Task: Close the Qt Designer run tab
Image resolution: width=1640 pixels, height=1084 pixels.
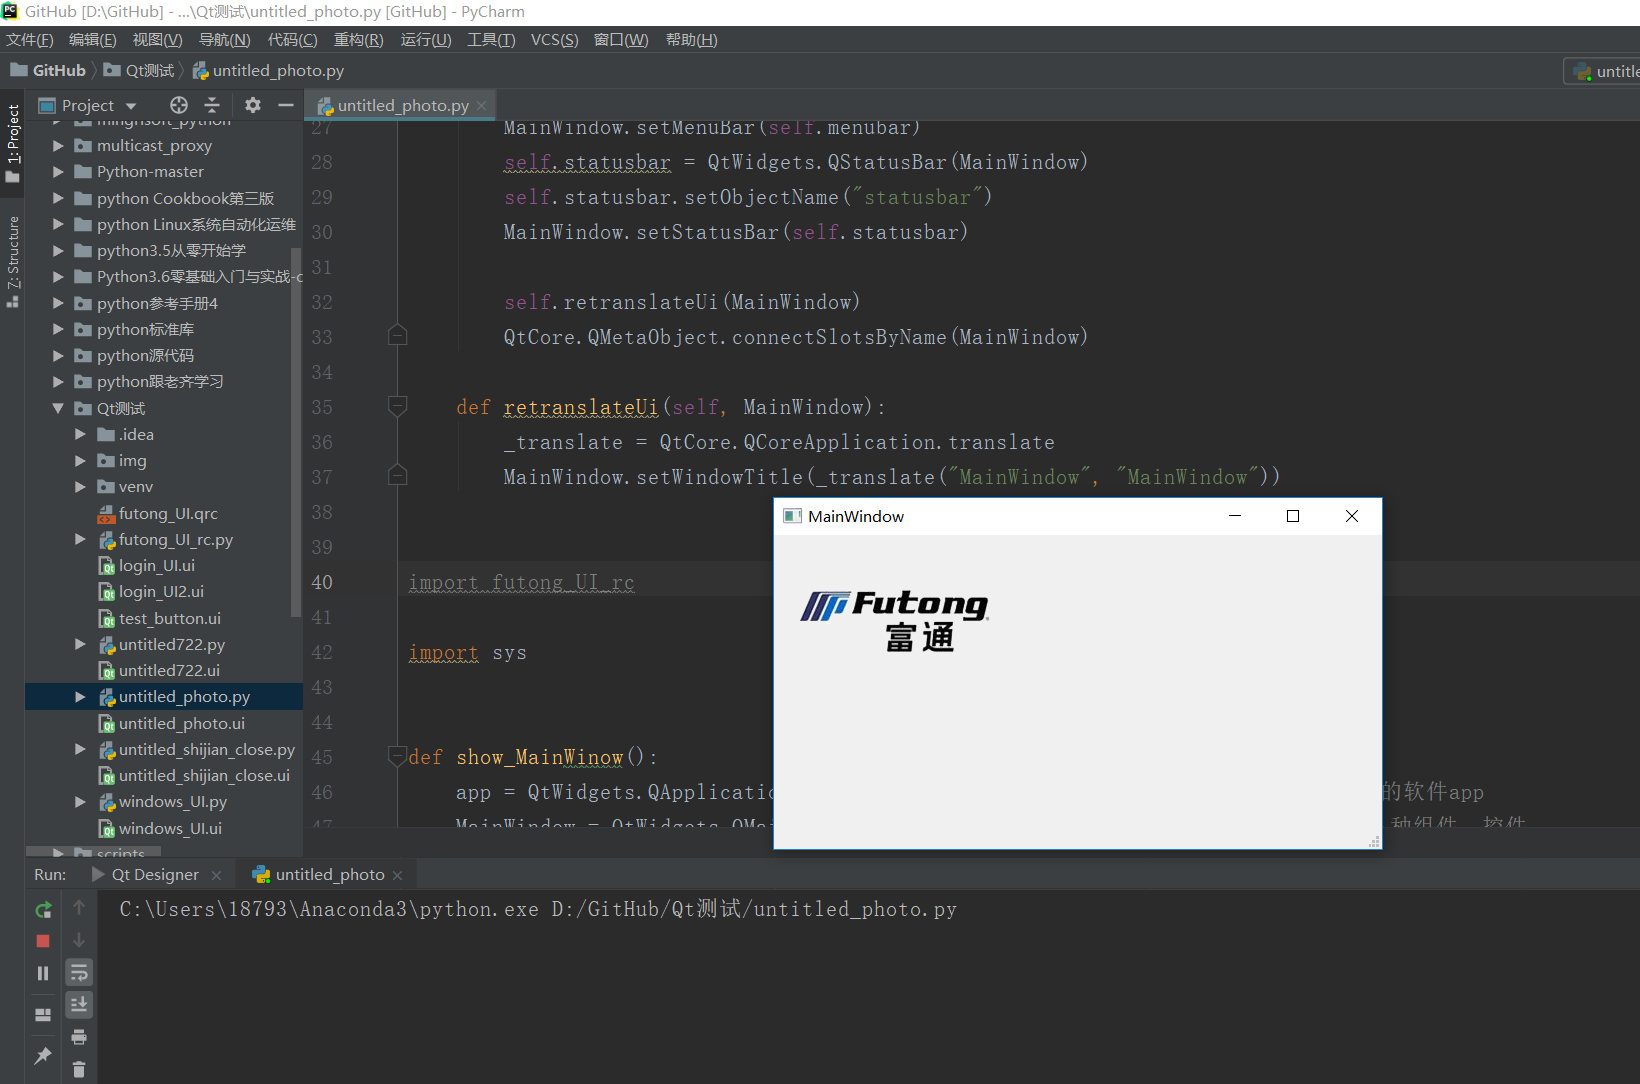Action: pyautogui.click(x=216, y=875)
